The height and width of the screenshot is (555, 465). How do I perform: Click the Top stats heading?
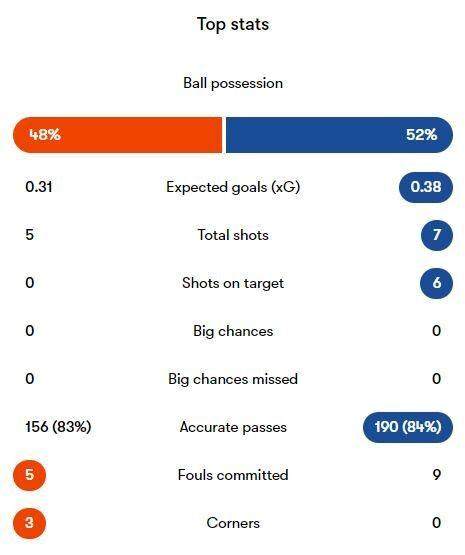tap(233, 24)
